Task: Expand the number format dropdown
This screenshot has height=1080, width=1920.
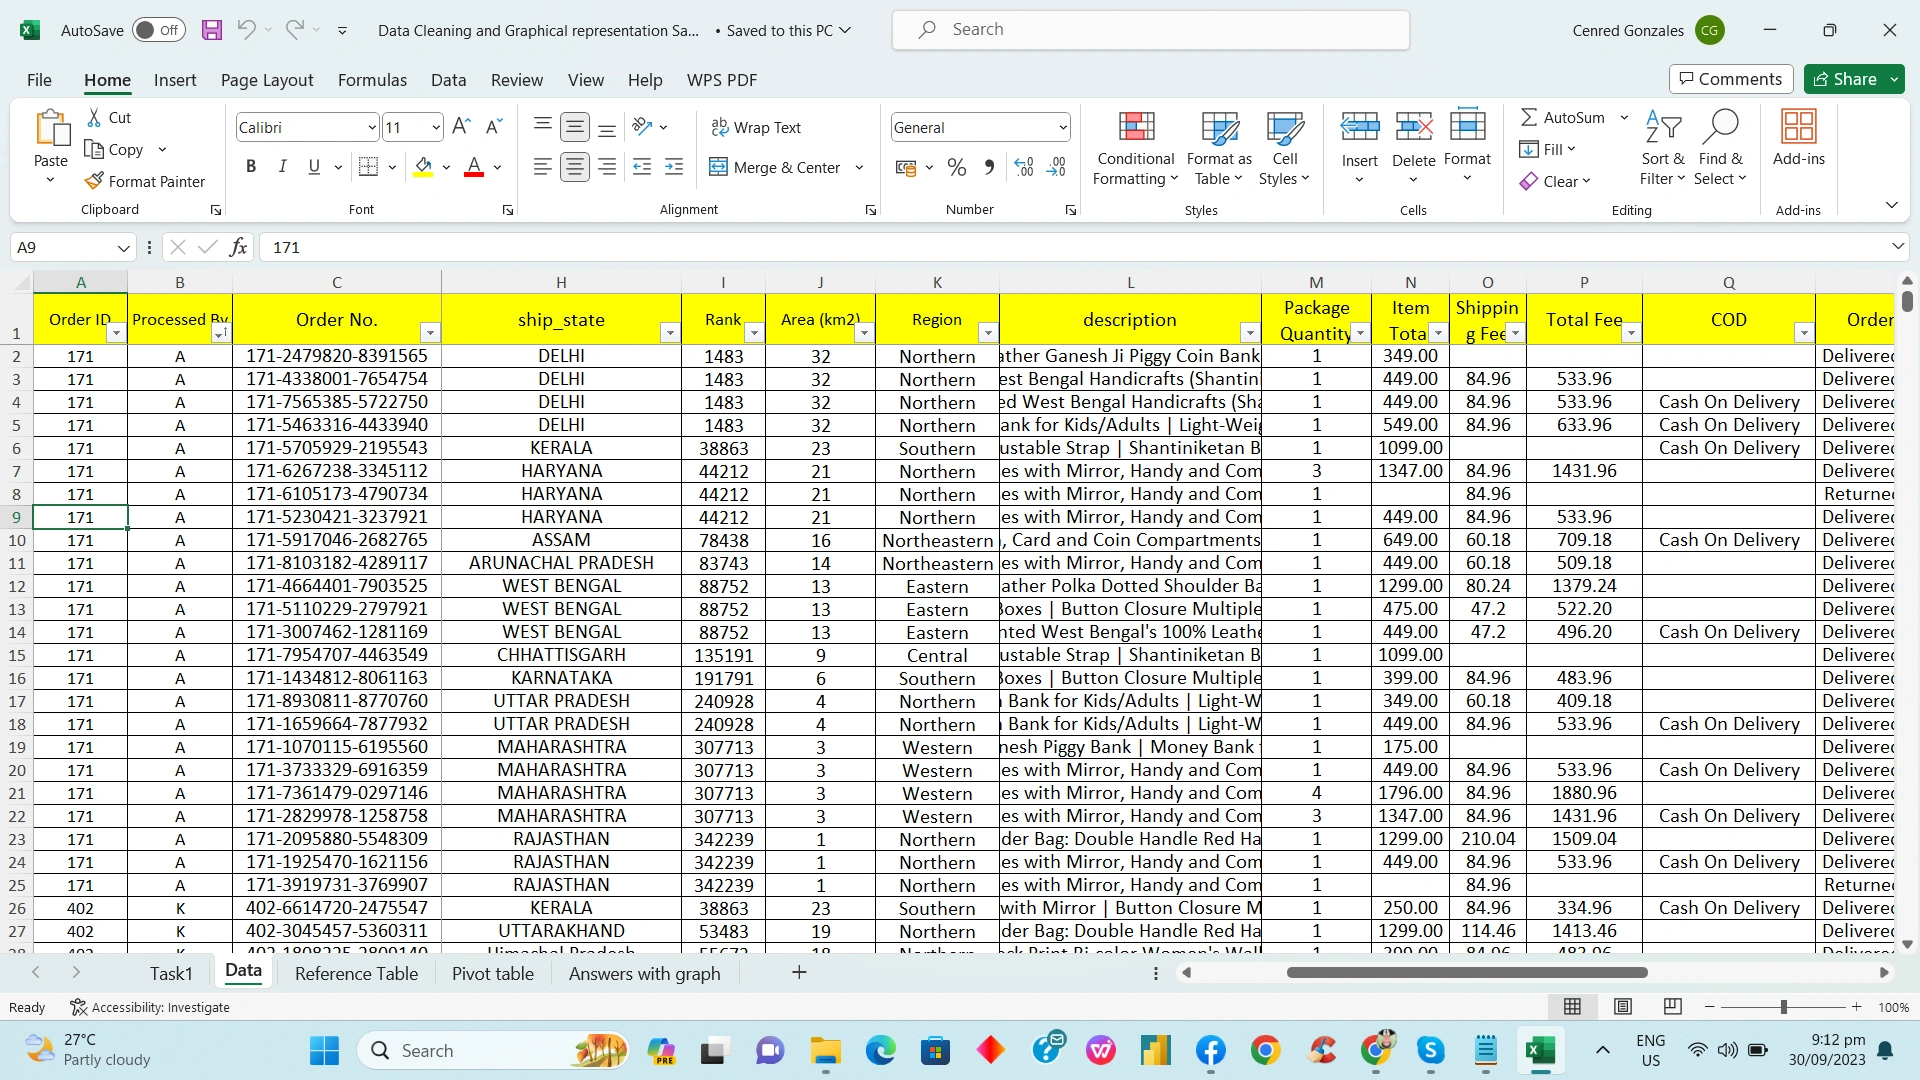Action: point(1062,127)
